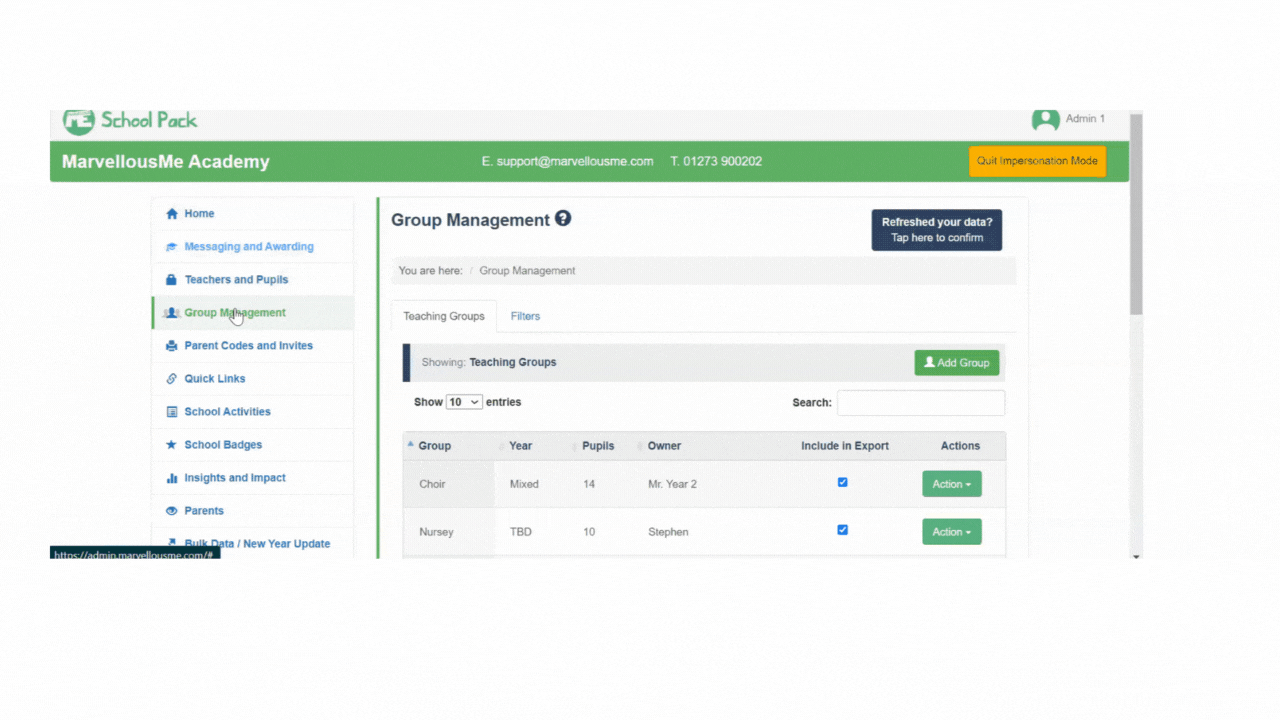Click the Parents eye icon

click(x=172, y=511)
